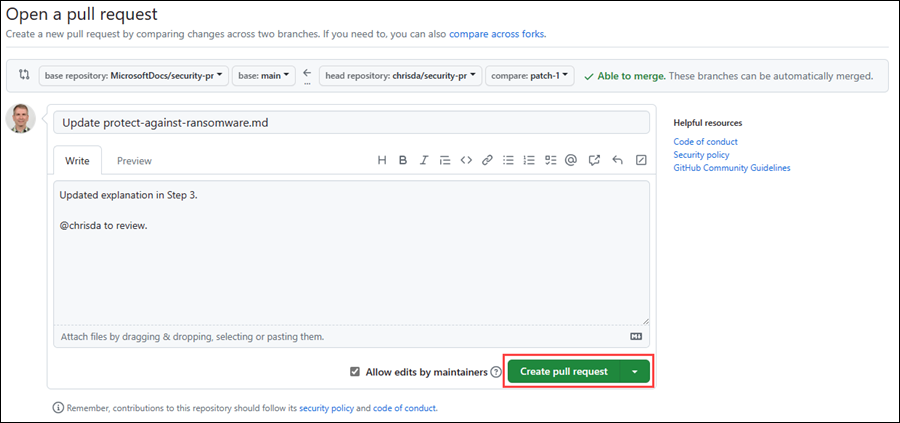The height and width of the screenshot is (423, 900).
Task: Click the Attach files by dragging area
Action: (351, 336)
